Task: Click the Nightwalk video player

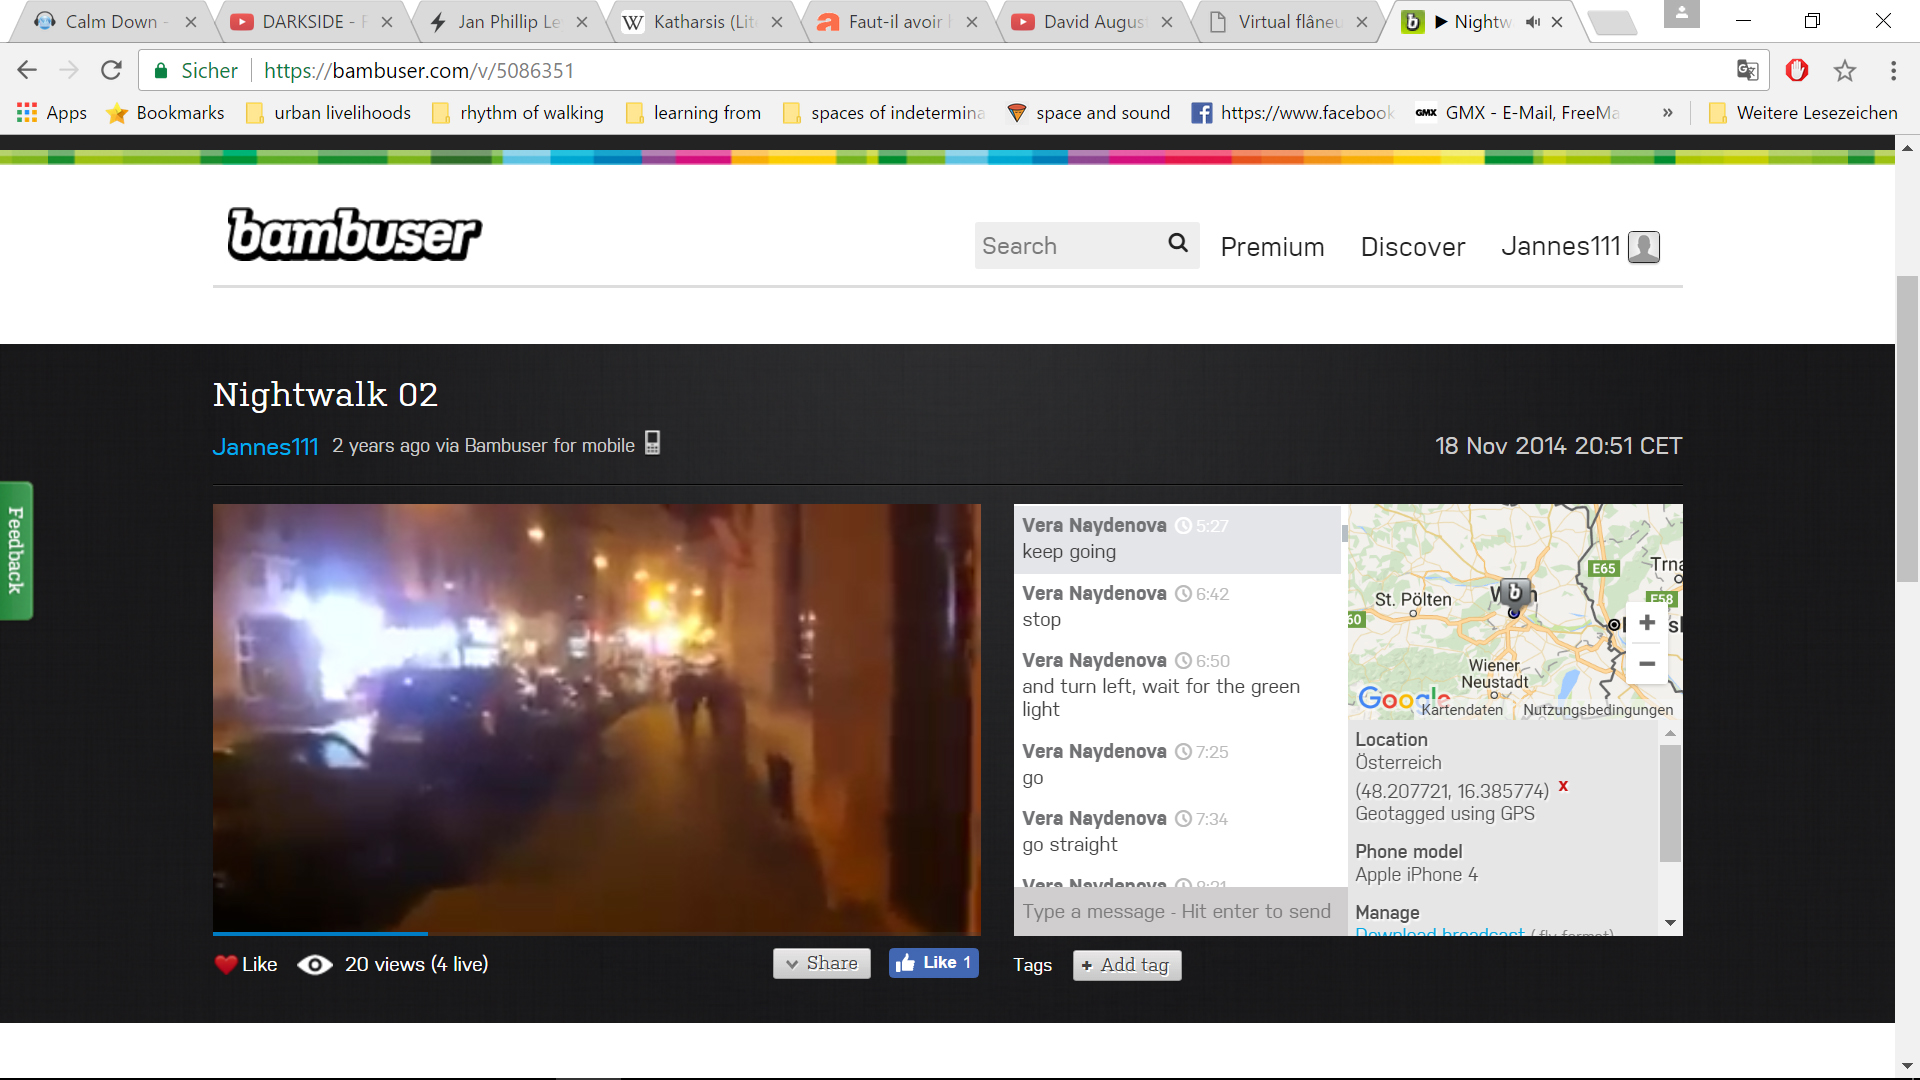Action: click(x=597, y=718)
